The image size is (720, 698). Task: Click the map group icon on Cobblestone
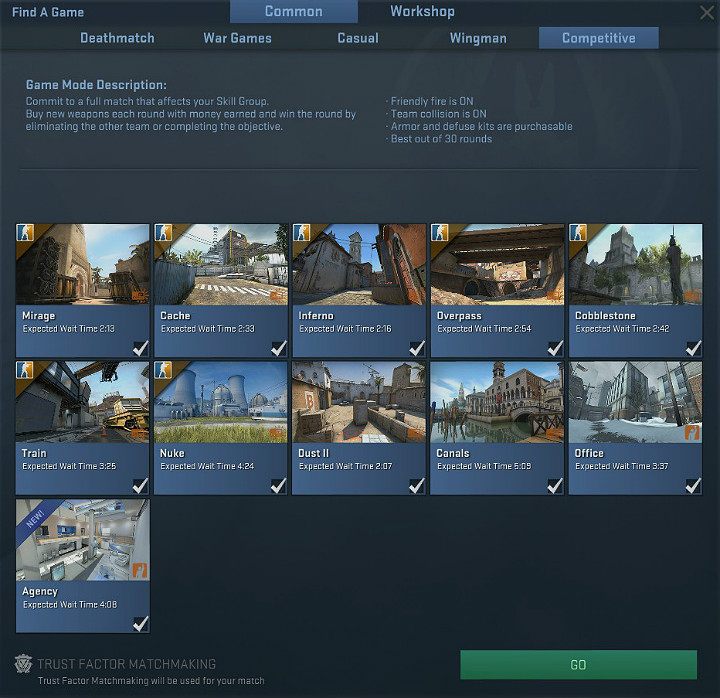coord(577,233)
